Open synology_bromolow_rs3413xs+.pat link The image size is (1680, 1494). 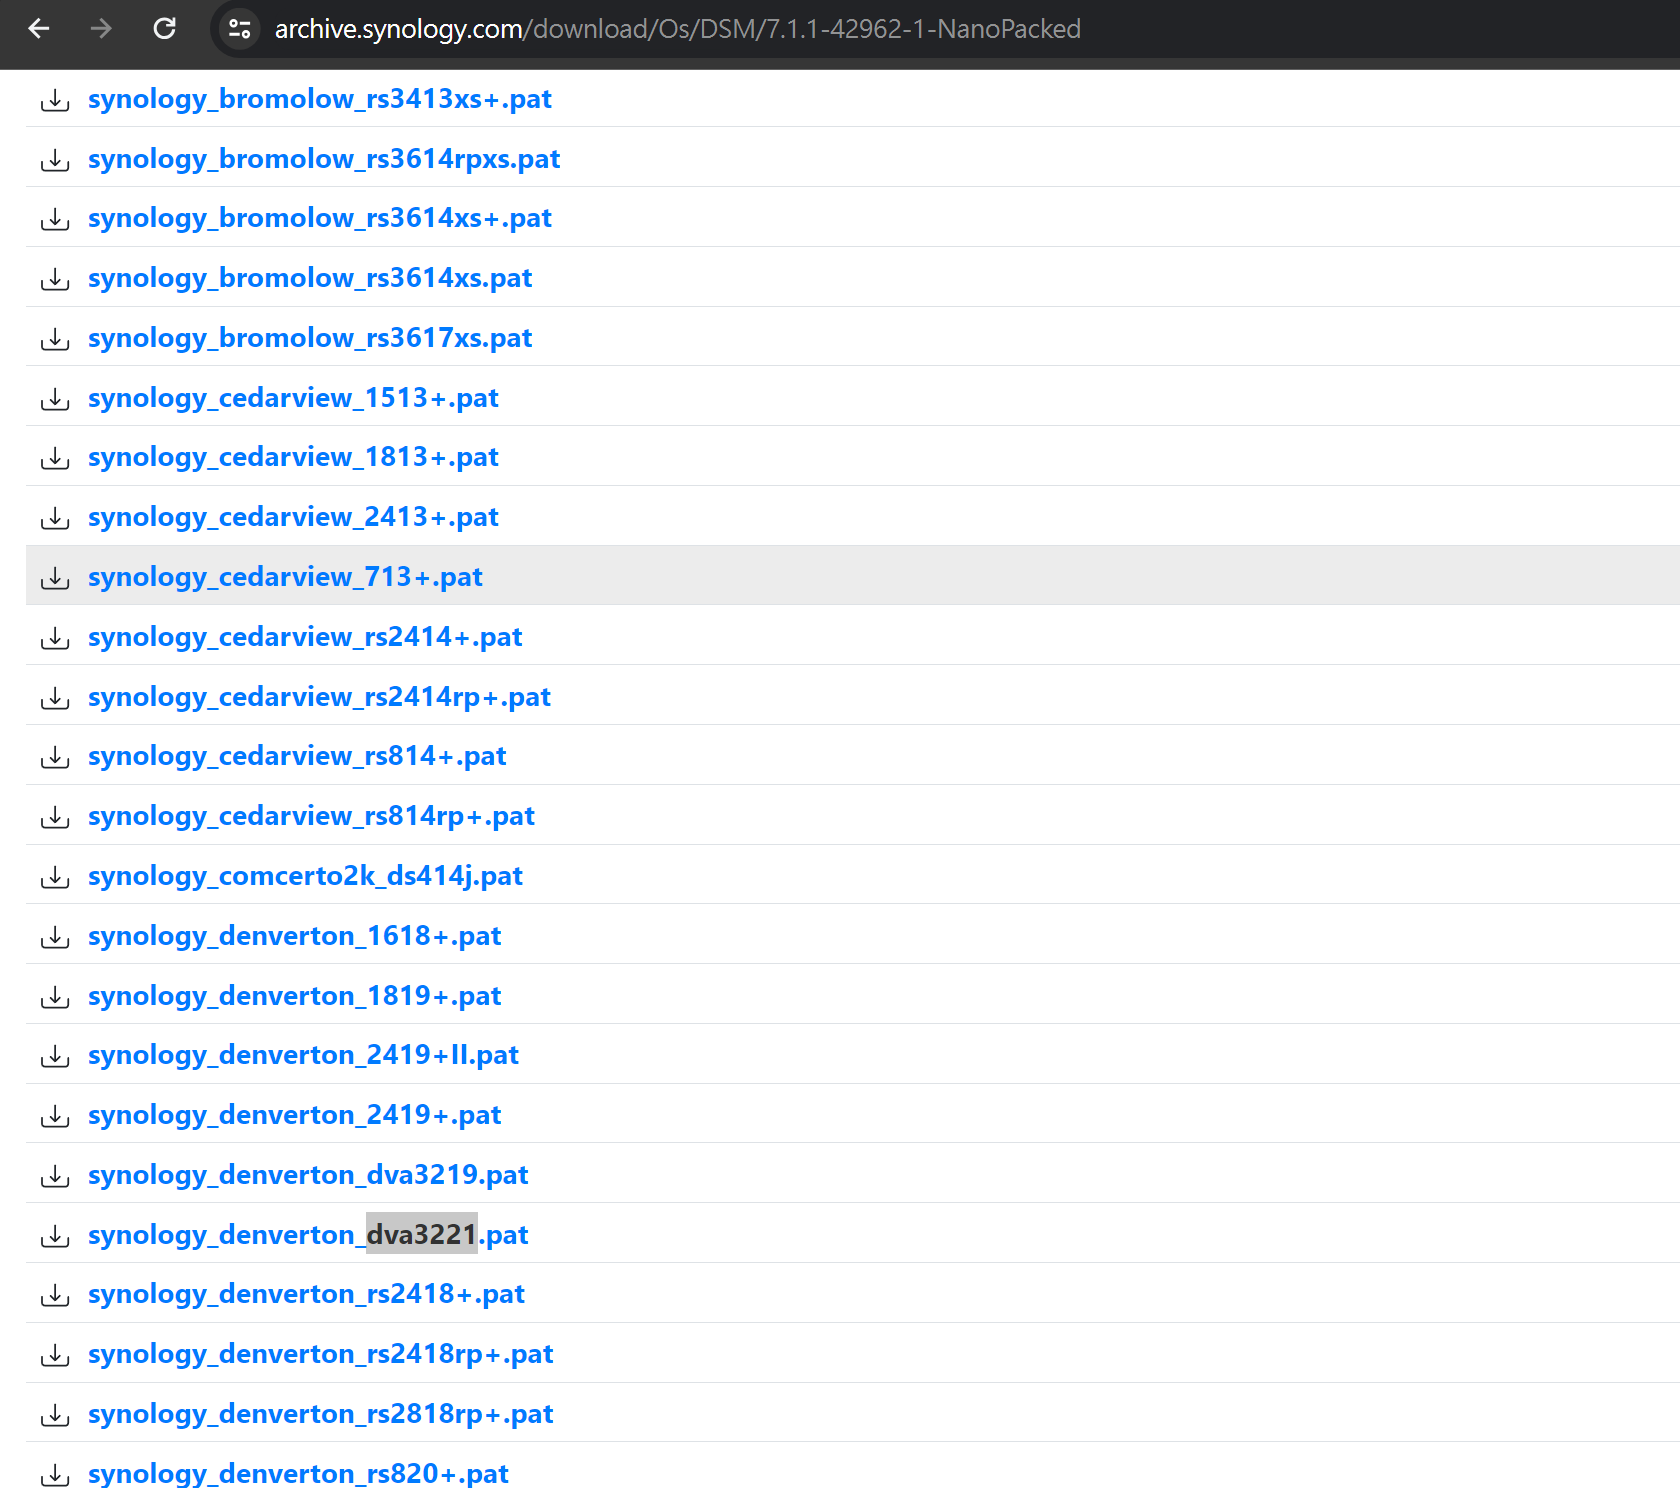click(x=320, y=99)
